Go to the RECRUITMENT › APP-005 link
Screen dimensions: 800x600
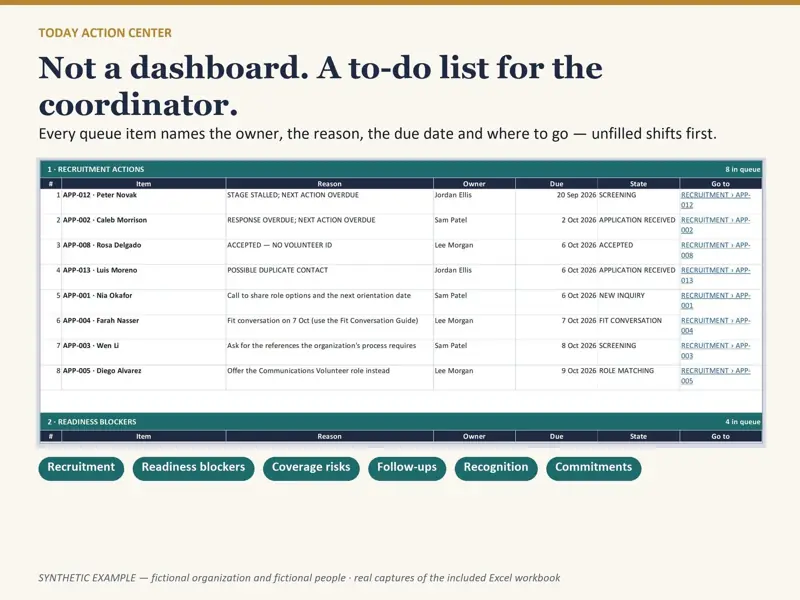(x=715, y=376)
